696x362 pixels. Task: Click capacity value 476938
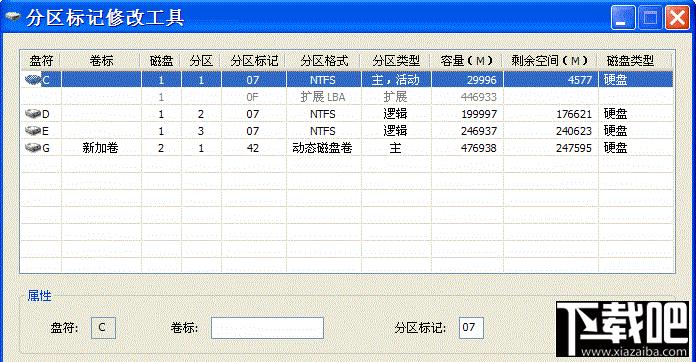tap(478, 148)
